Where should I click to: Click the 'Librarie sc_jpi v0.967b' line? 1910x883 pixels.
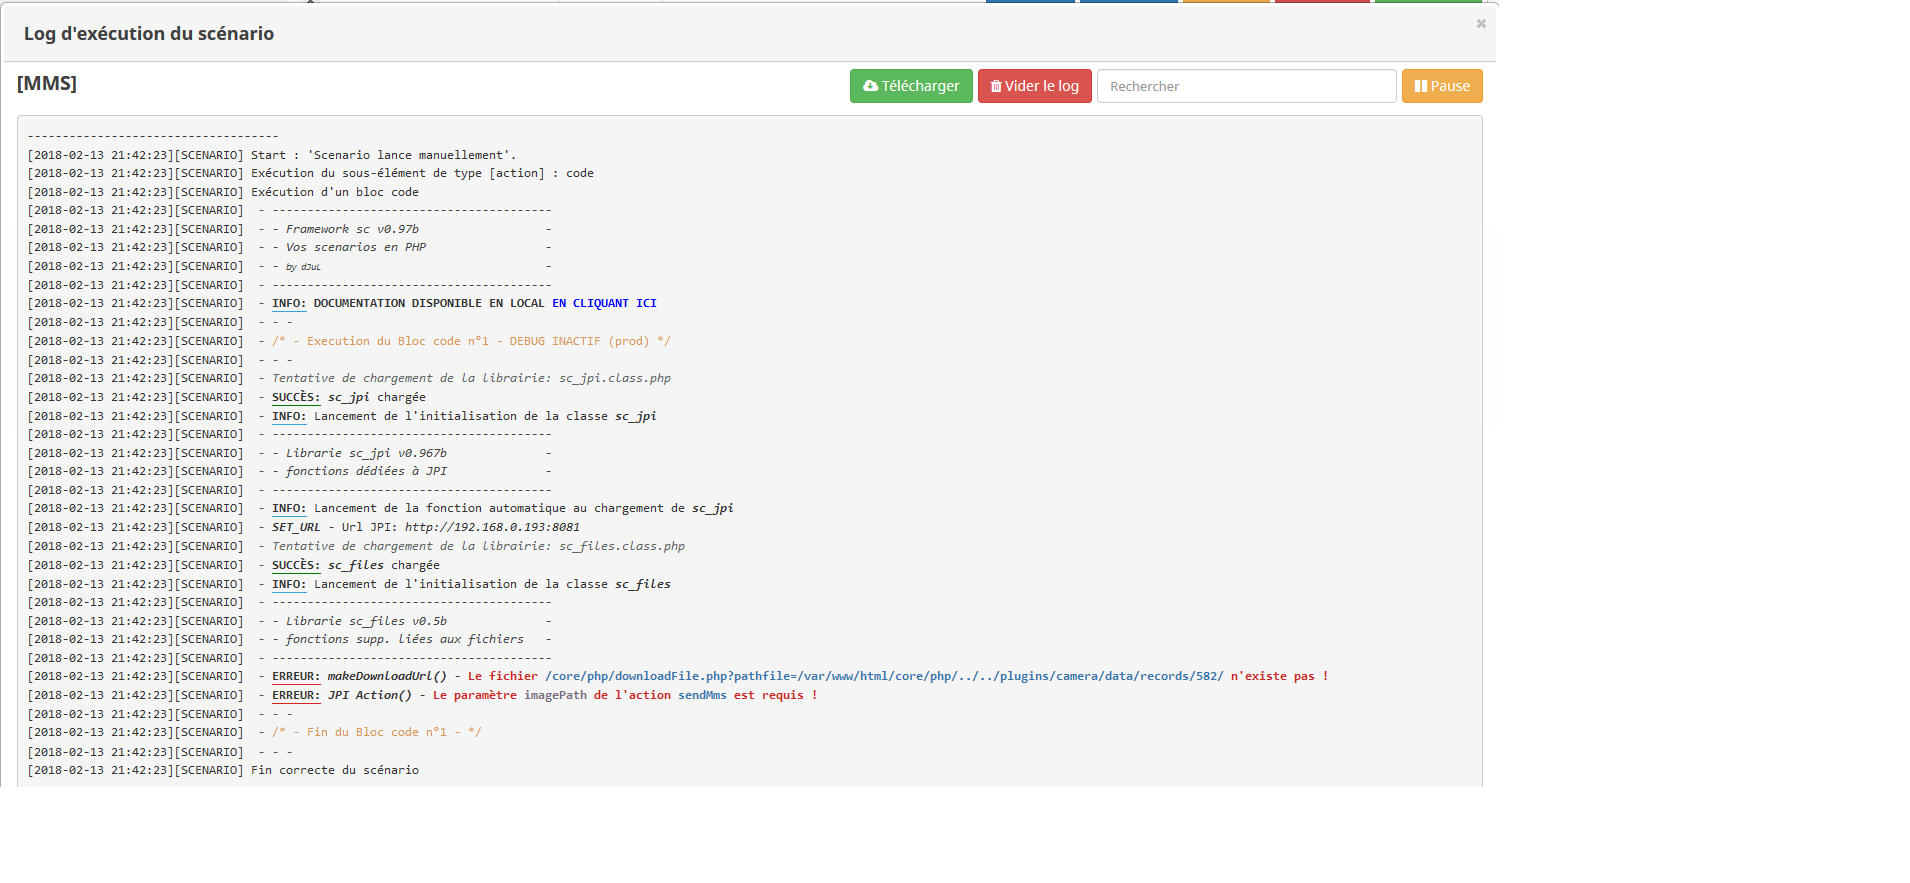[x=290, y=453]
